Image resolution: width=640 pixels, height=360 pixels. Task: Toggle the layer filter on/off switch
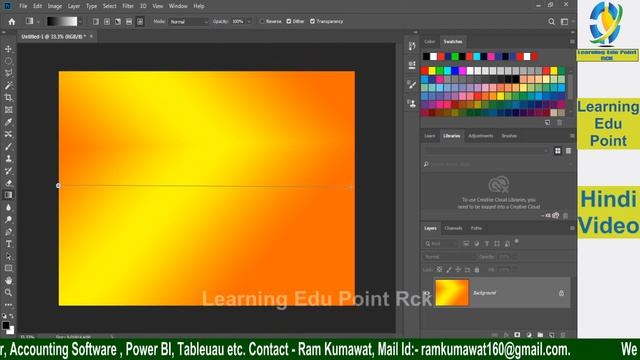click(x=517, y=242)
